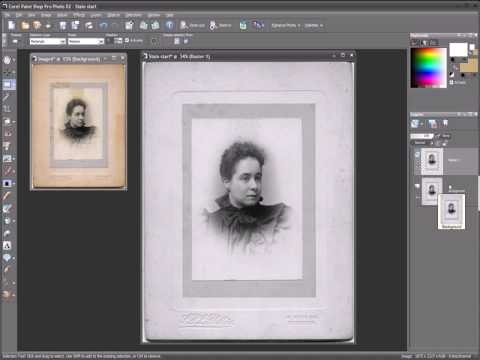This screenshot has height=360, width=480.
Task: Select the Text tool
Action: pyautogui.click(x=7, y=246)
